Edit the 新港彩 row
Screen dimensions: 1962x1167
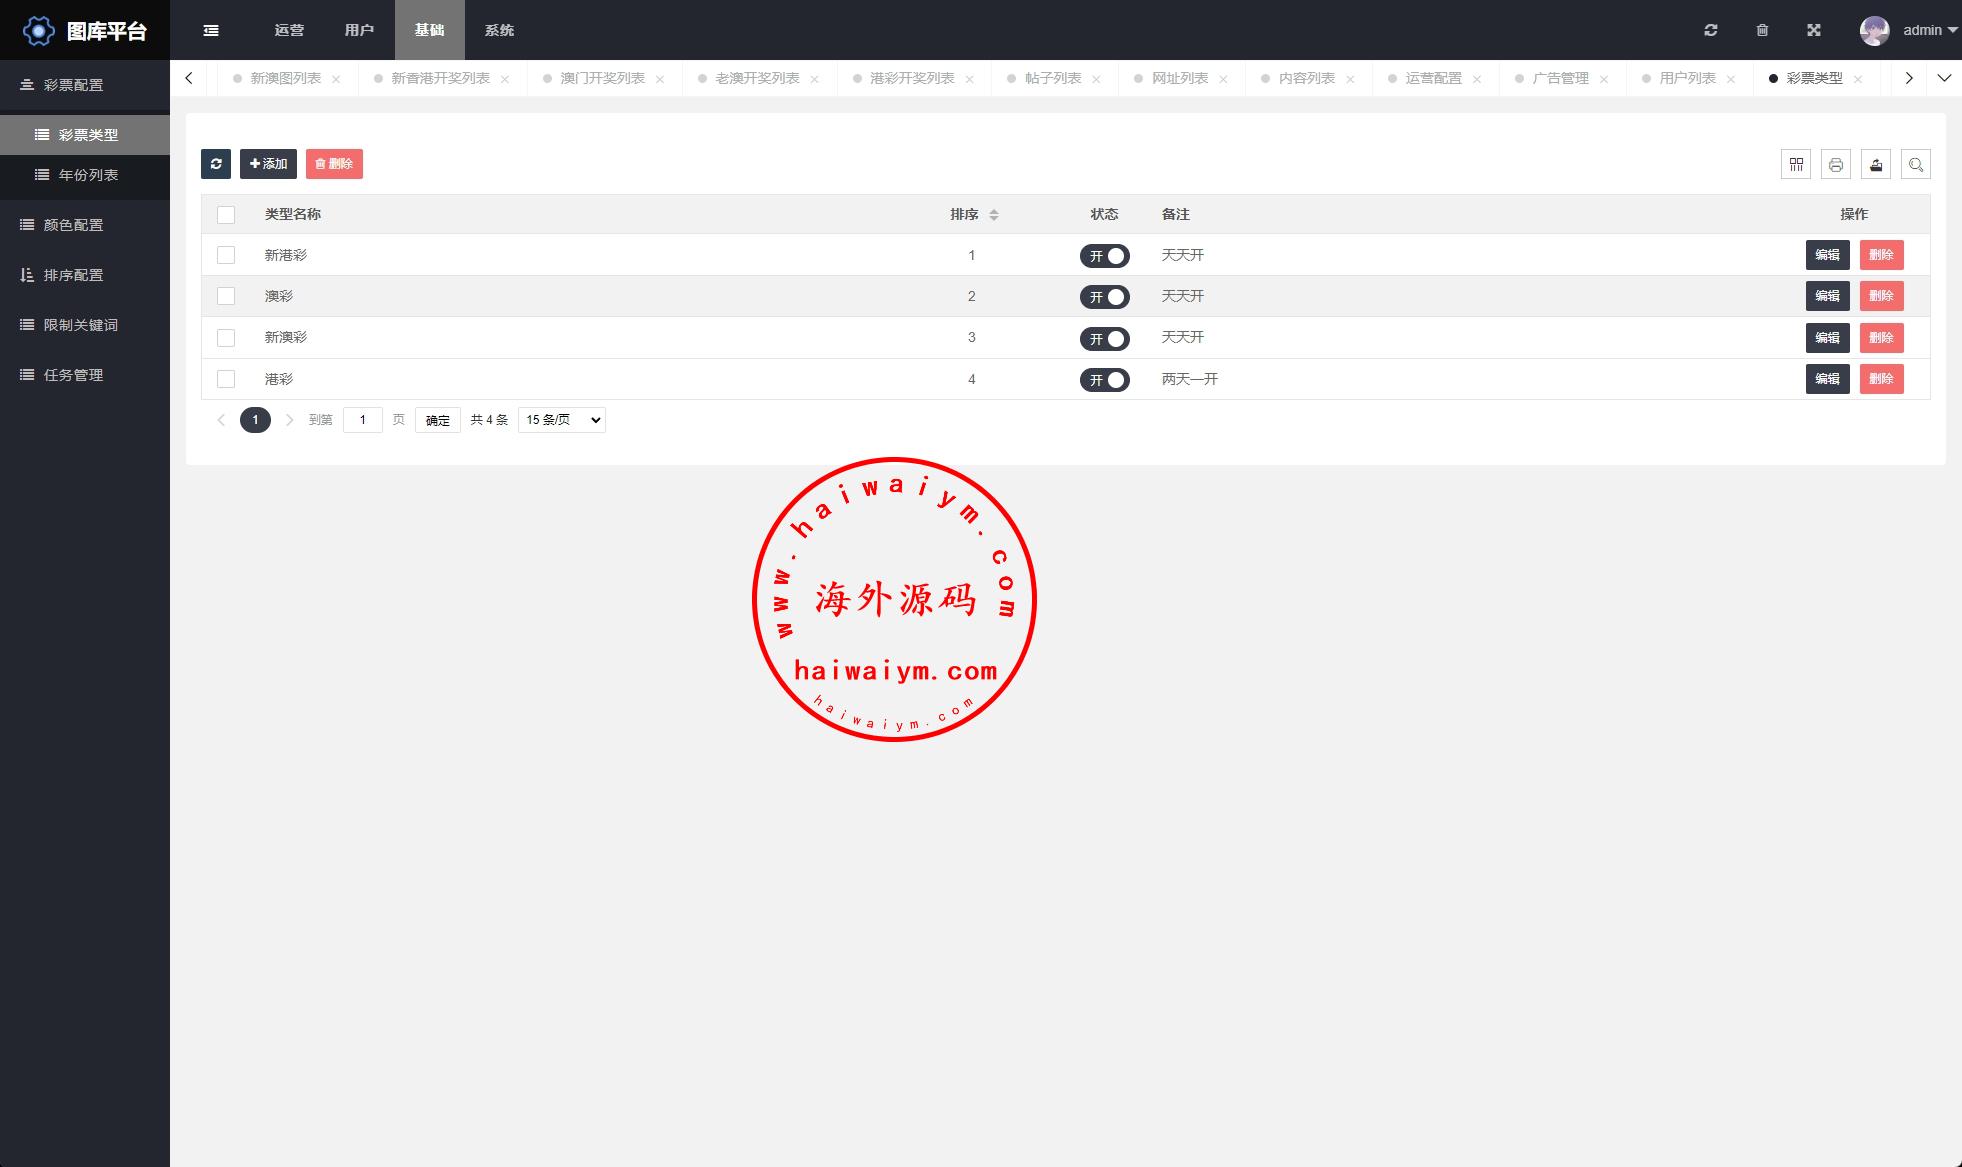[x=1827, y=255]
